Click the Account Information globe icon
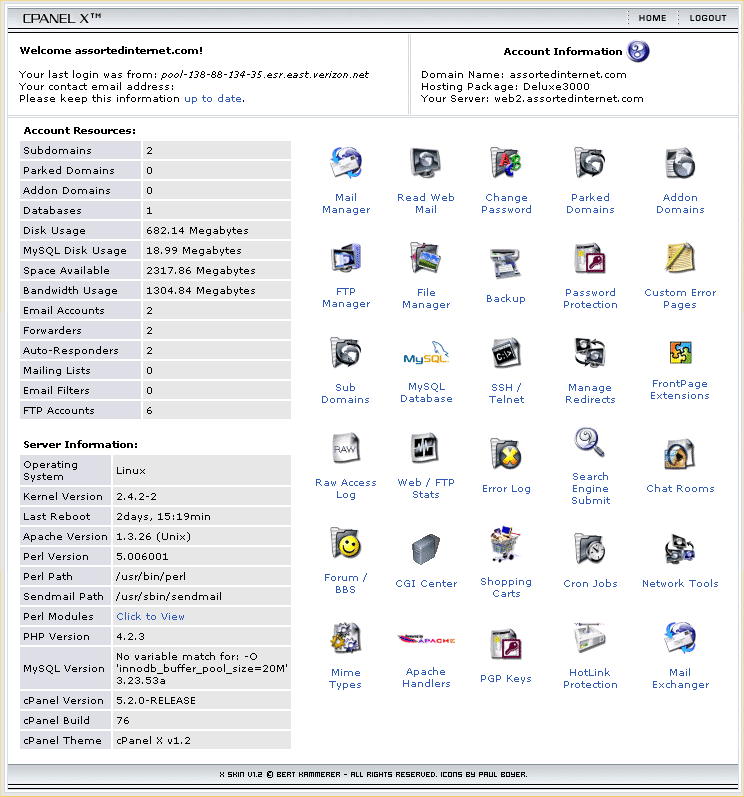 click(x=638, y=51)
